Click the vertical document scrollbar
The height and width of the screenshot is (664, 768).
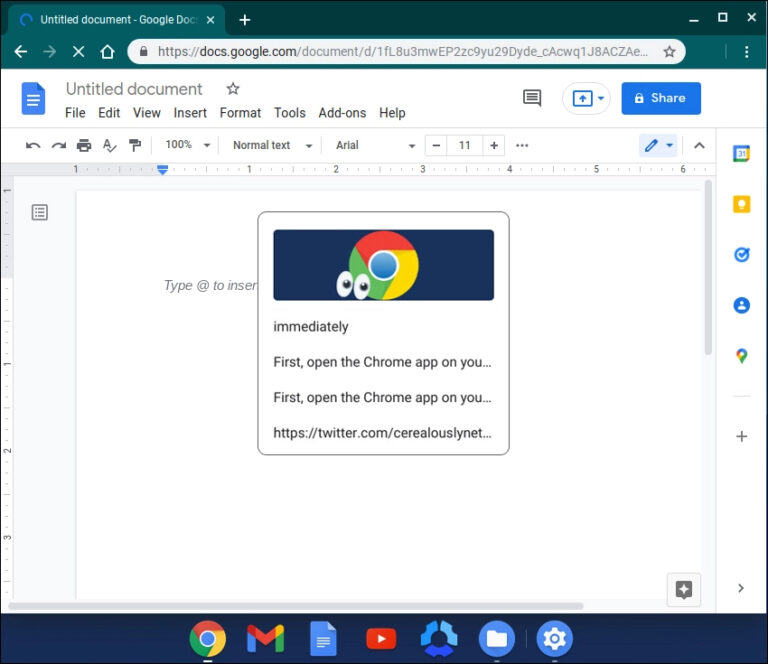click(708, 267)
